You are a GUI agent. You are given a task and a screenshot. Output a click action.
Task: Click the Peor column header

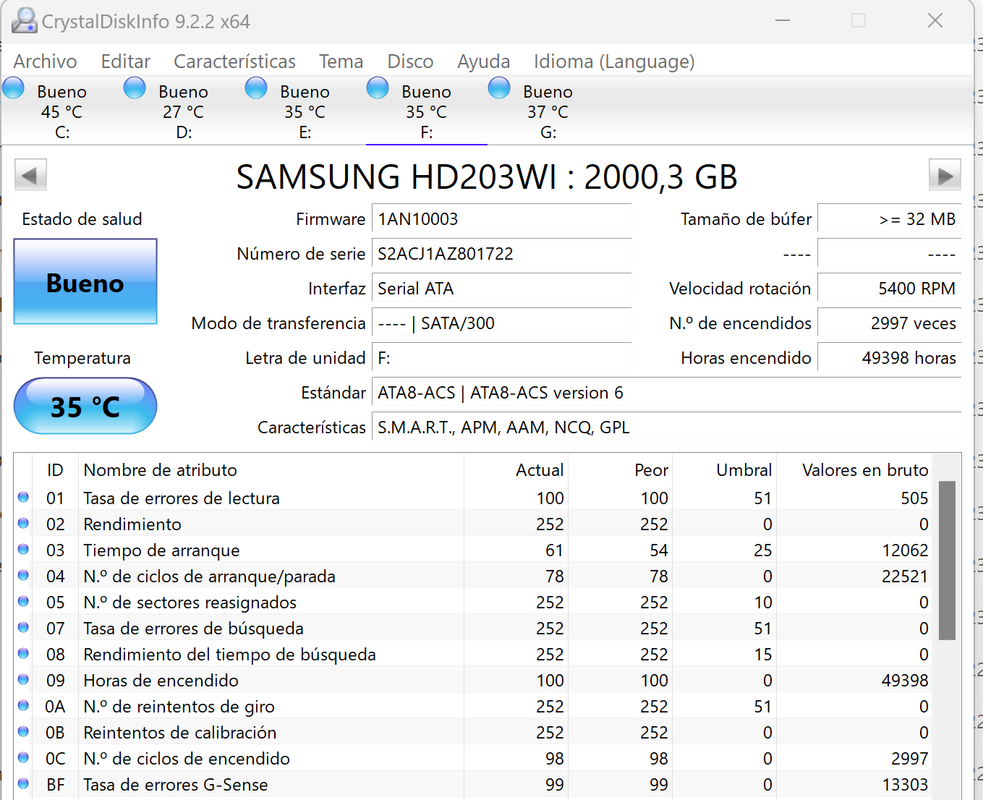(620, 470)
